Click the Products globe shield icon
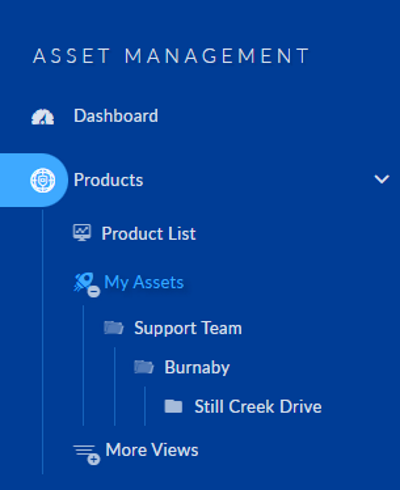Screen dimensions: 400x490 click(x=43, y=180)
